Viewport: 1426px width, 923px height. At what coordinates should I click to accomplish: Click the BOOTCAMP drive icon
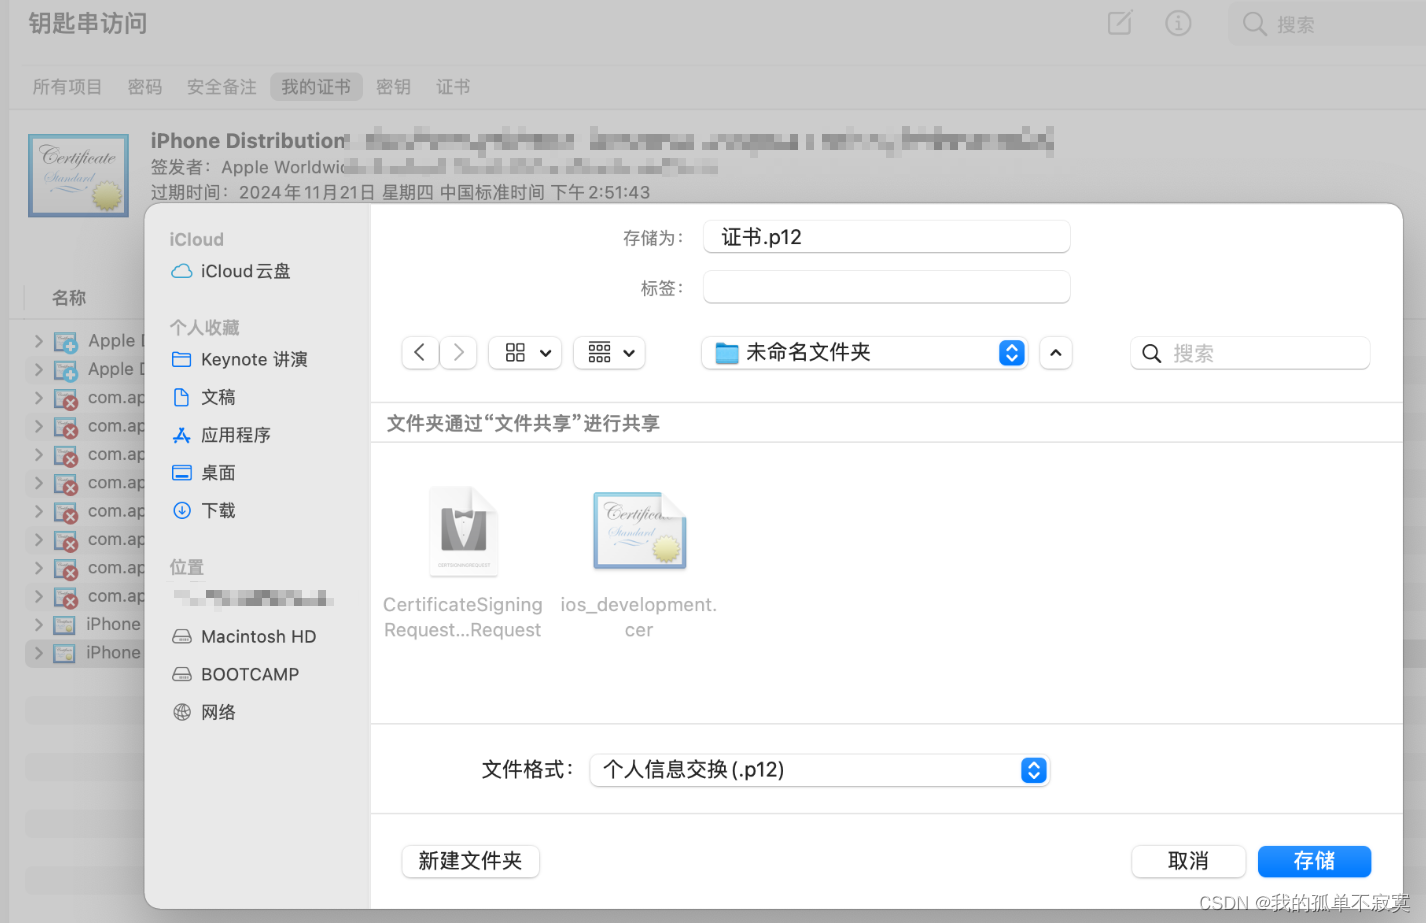[x=182, y=675]
